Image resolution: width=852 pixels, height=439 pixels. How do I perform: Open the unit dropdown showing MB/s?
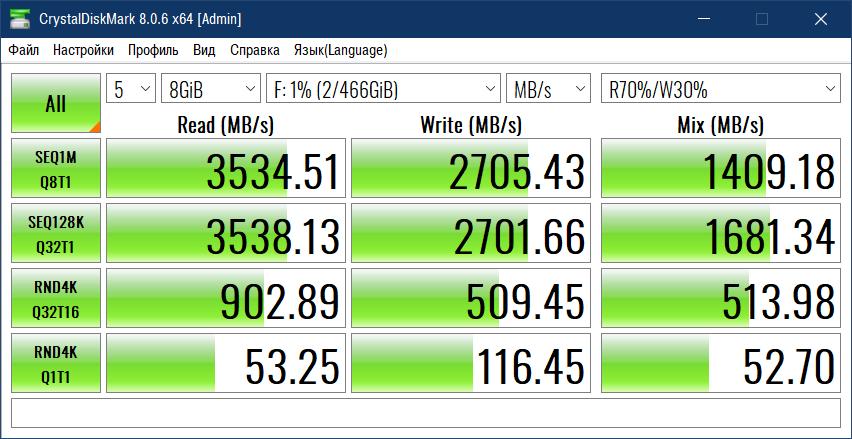pyautogui.click(x=548, y=89)
